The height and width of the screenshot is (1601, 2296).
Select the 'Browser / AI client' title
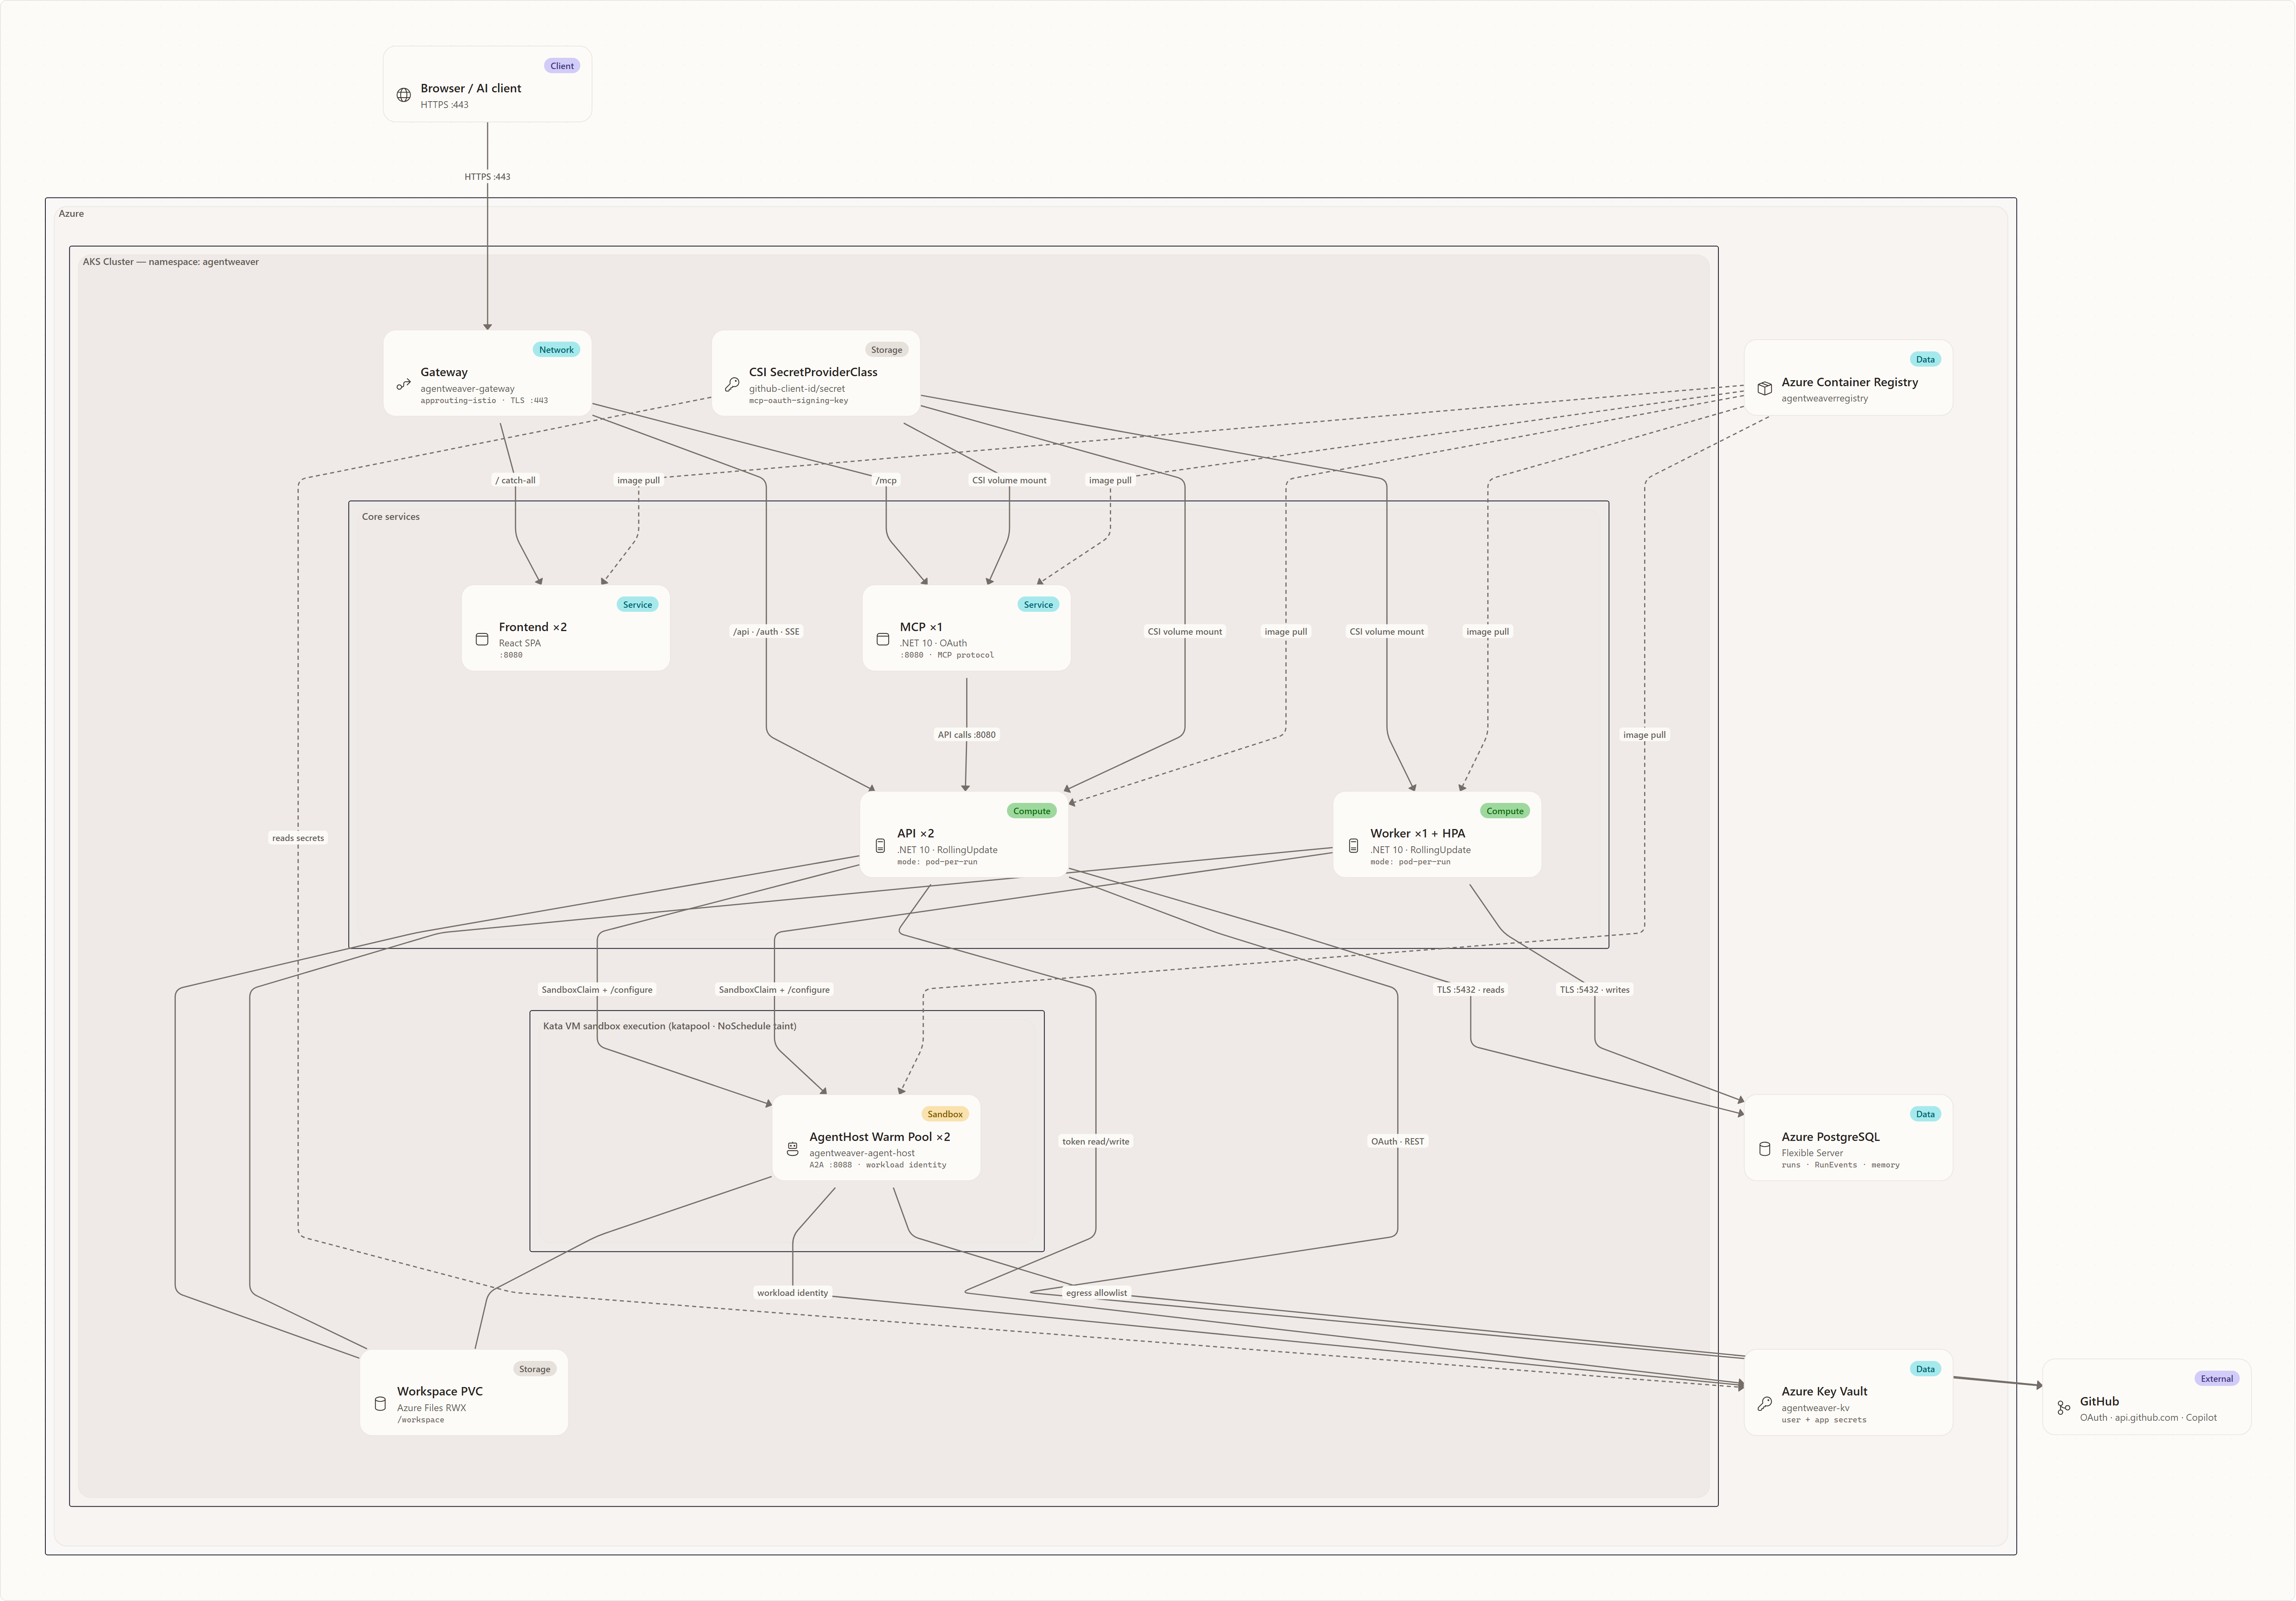click(471, 88)
